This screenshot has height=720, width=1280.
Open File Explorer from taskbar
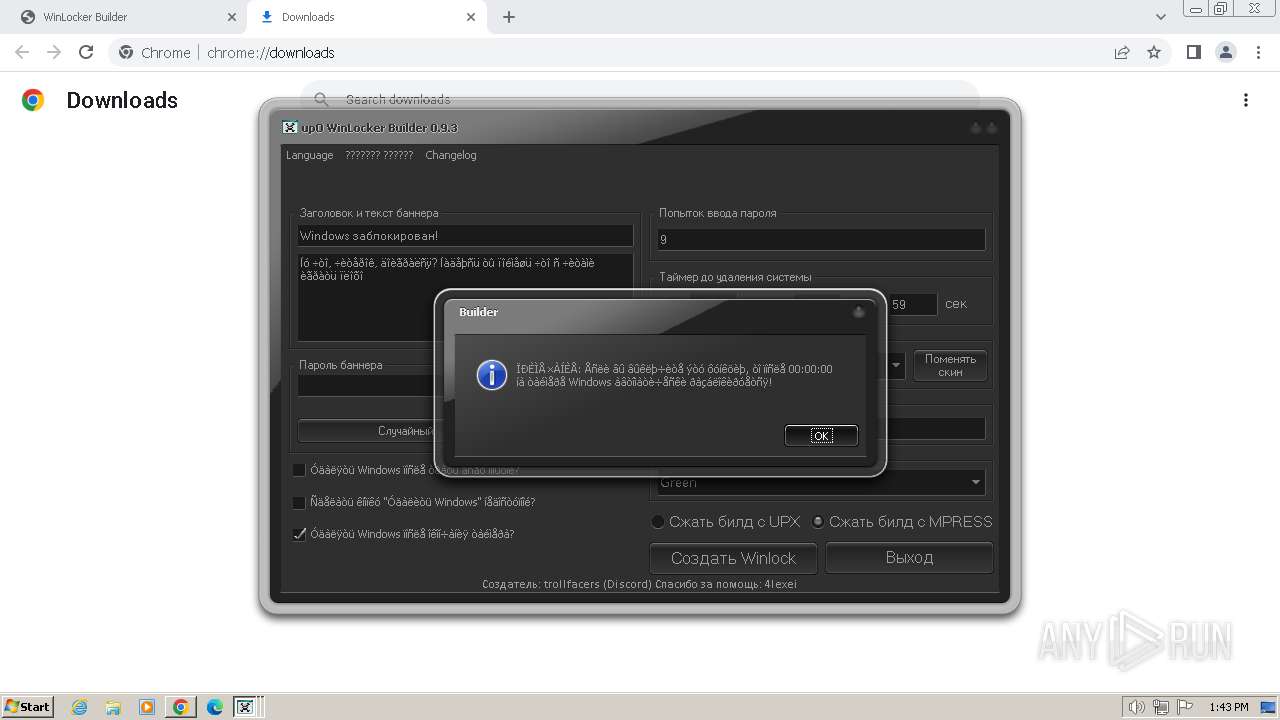coord(113,707)
